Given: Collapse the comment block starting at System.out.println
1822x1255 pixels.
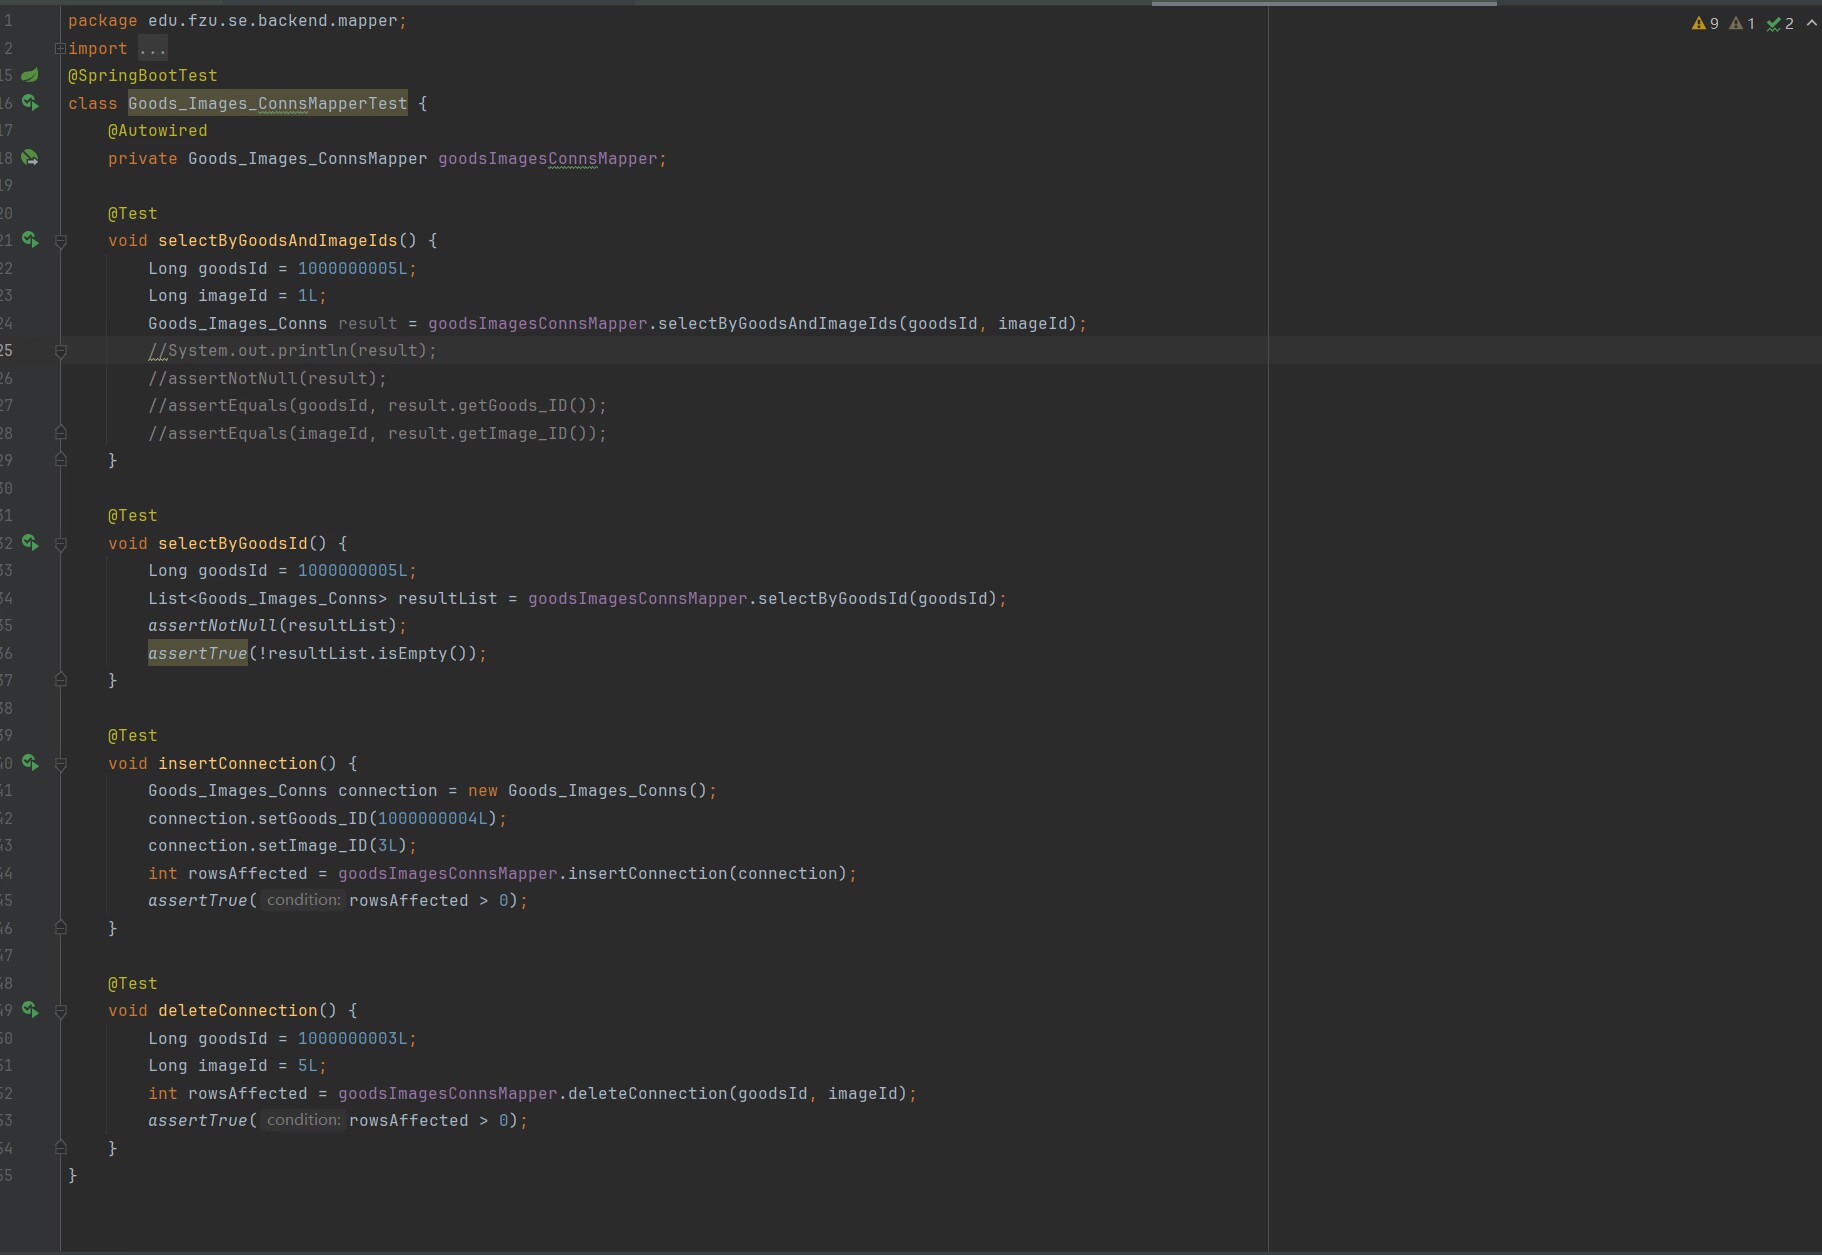Looking at the screenshot, I should [x=60, y=351].
